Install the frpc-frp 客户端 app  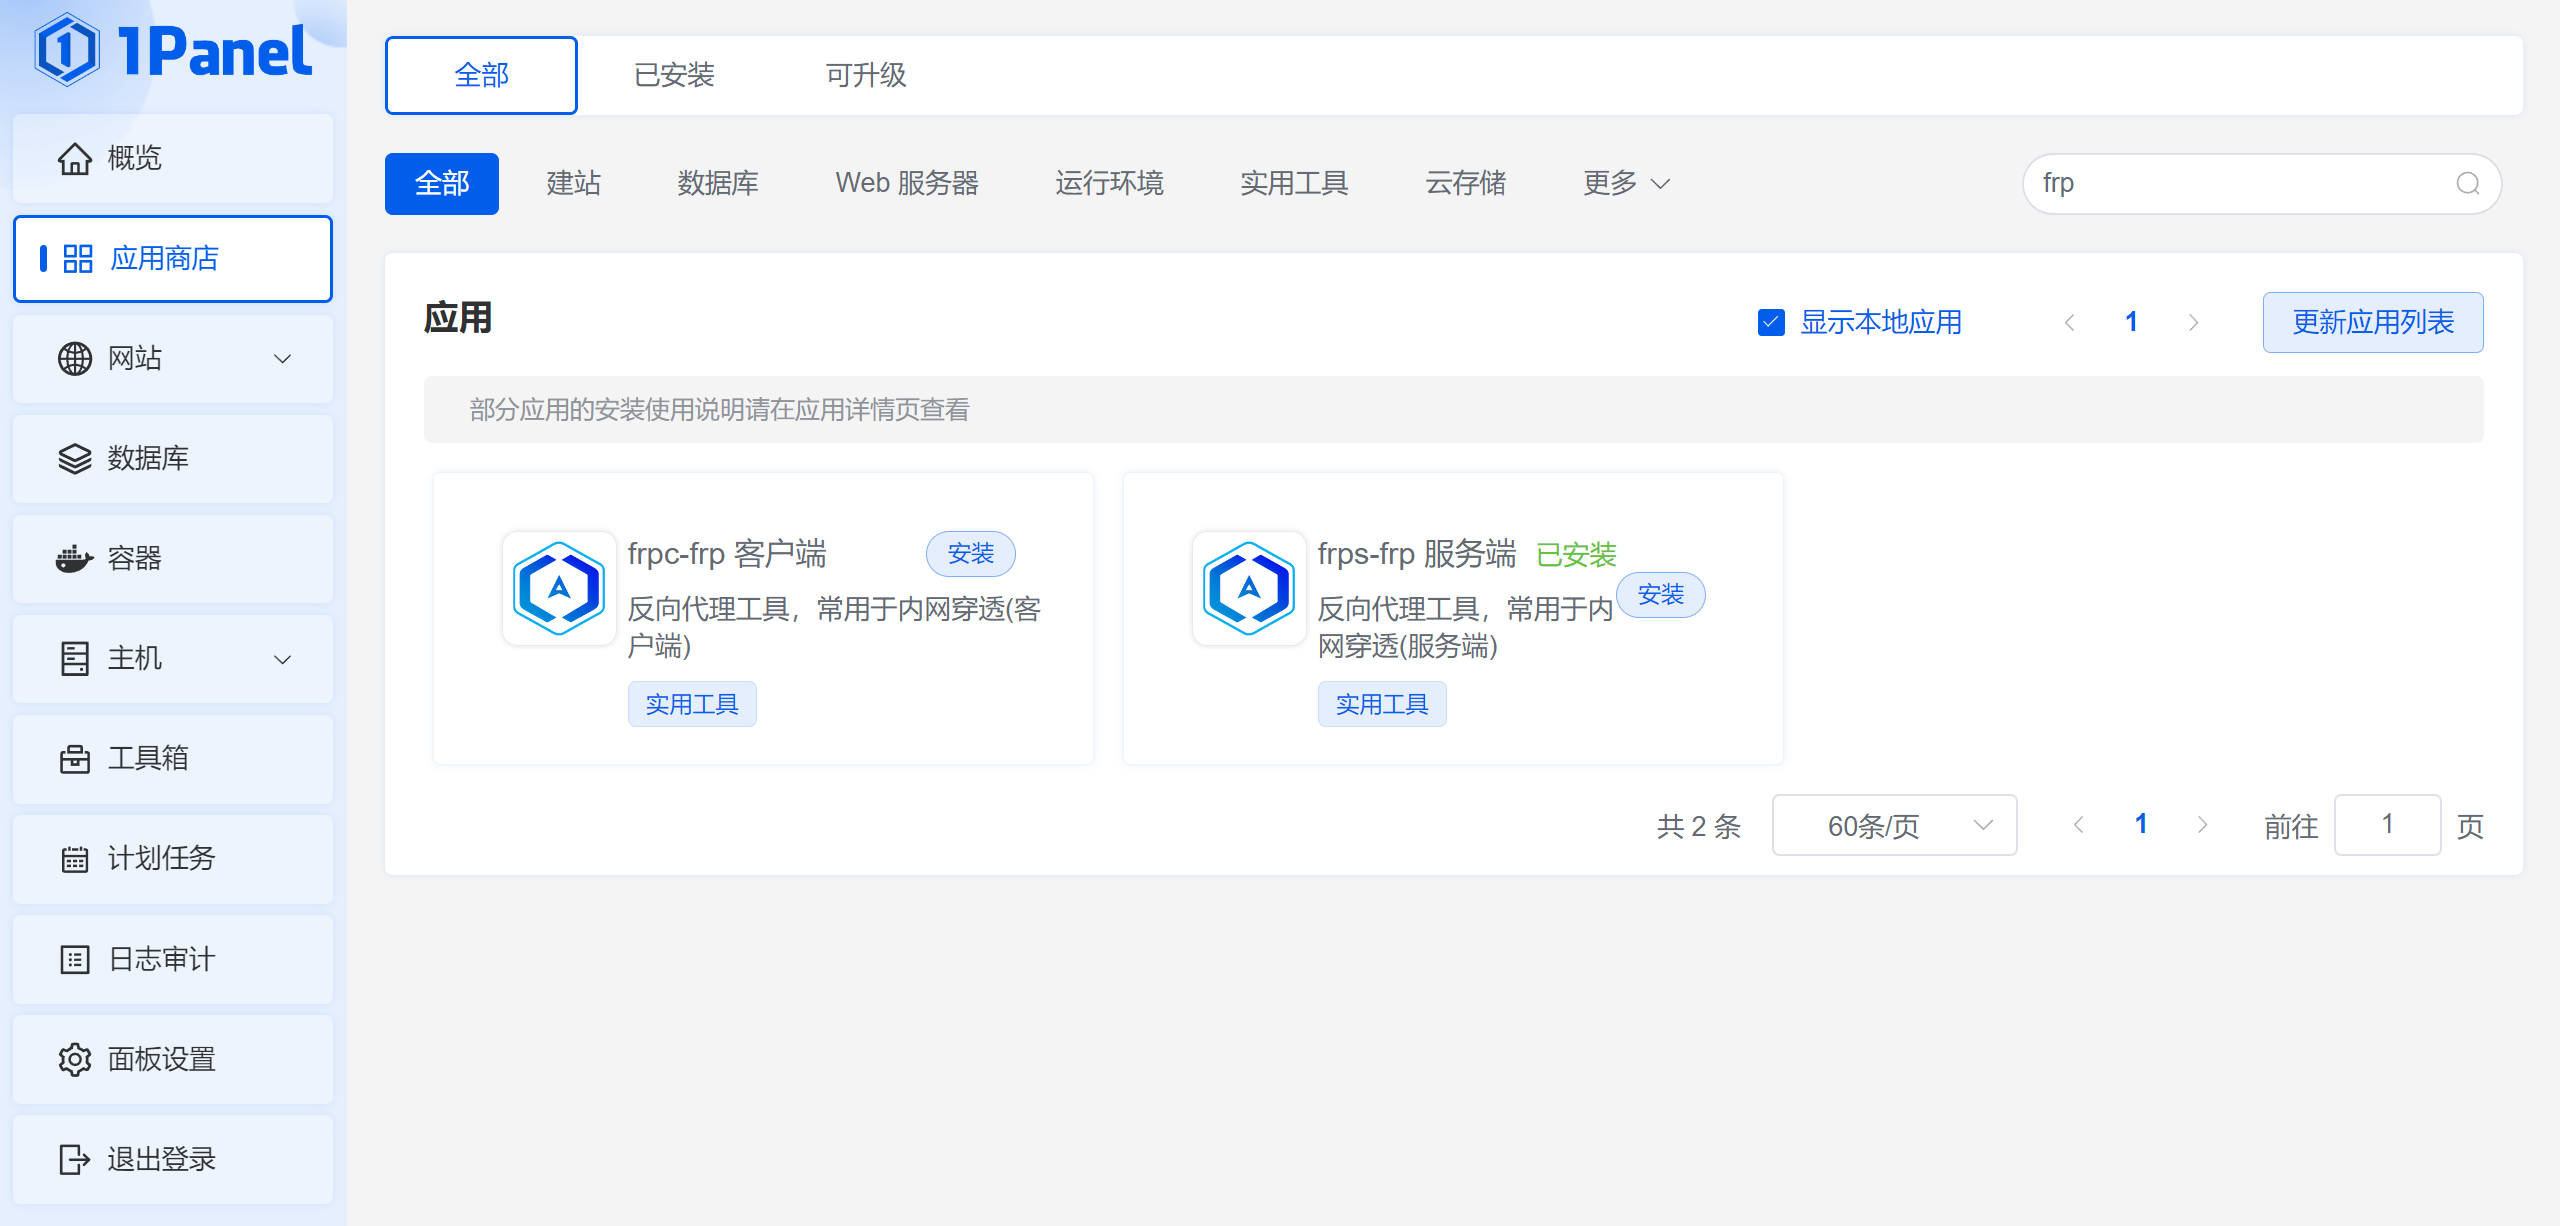971,554
